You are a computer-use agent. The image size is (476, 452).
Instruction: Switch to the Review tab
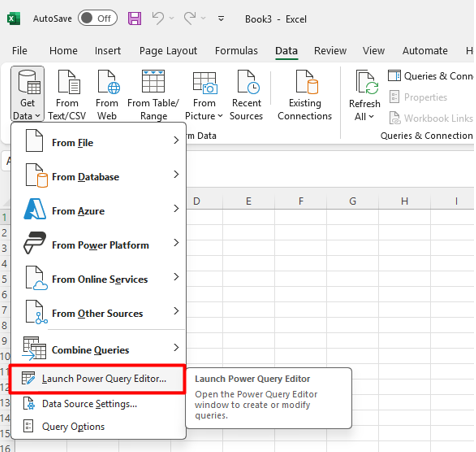330,50
